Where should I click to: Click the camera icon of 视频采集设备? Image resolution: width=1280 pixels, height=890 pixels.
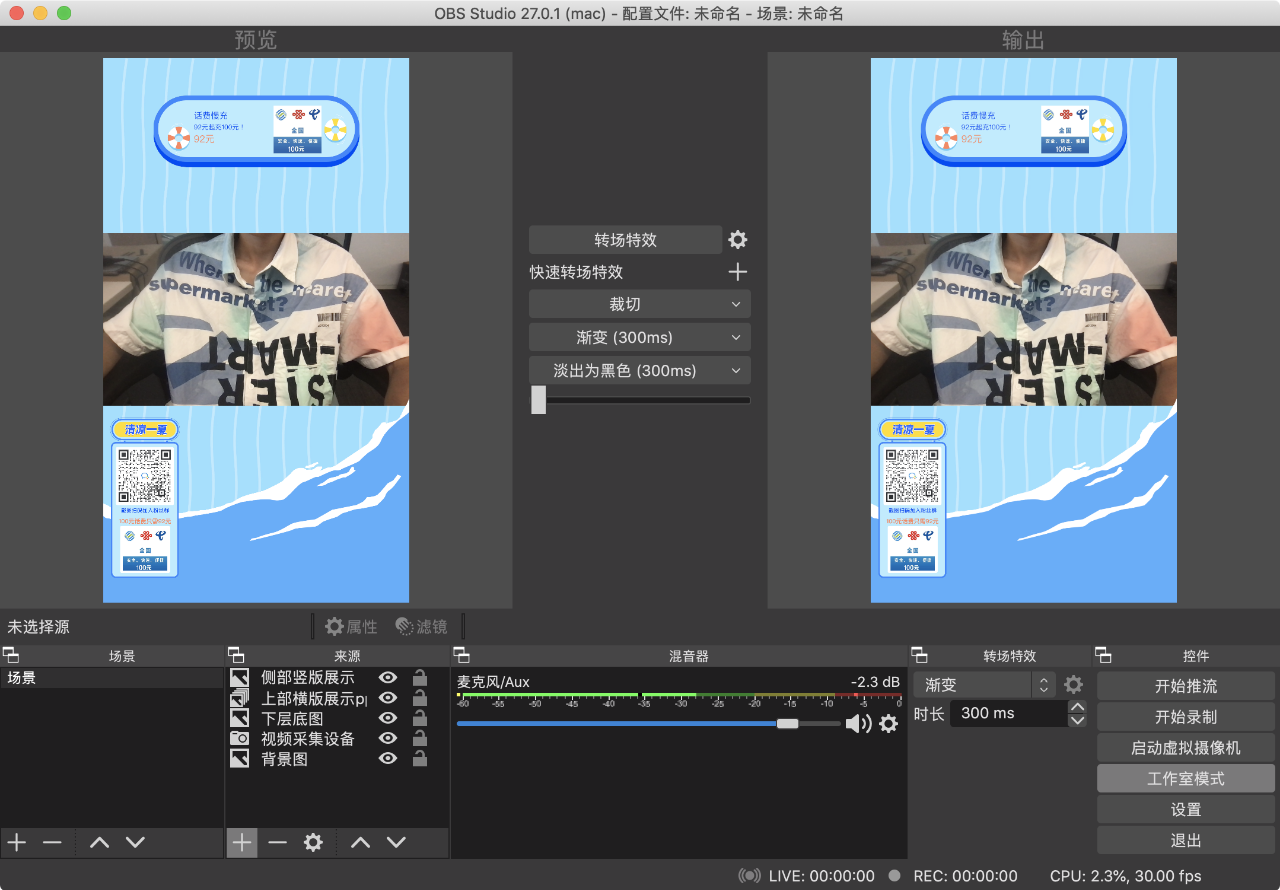[240, 739]
